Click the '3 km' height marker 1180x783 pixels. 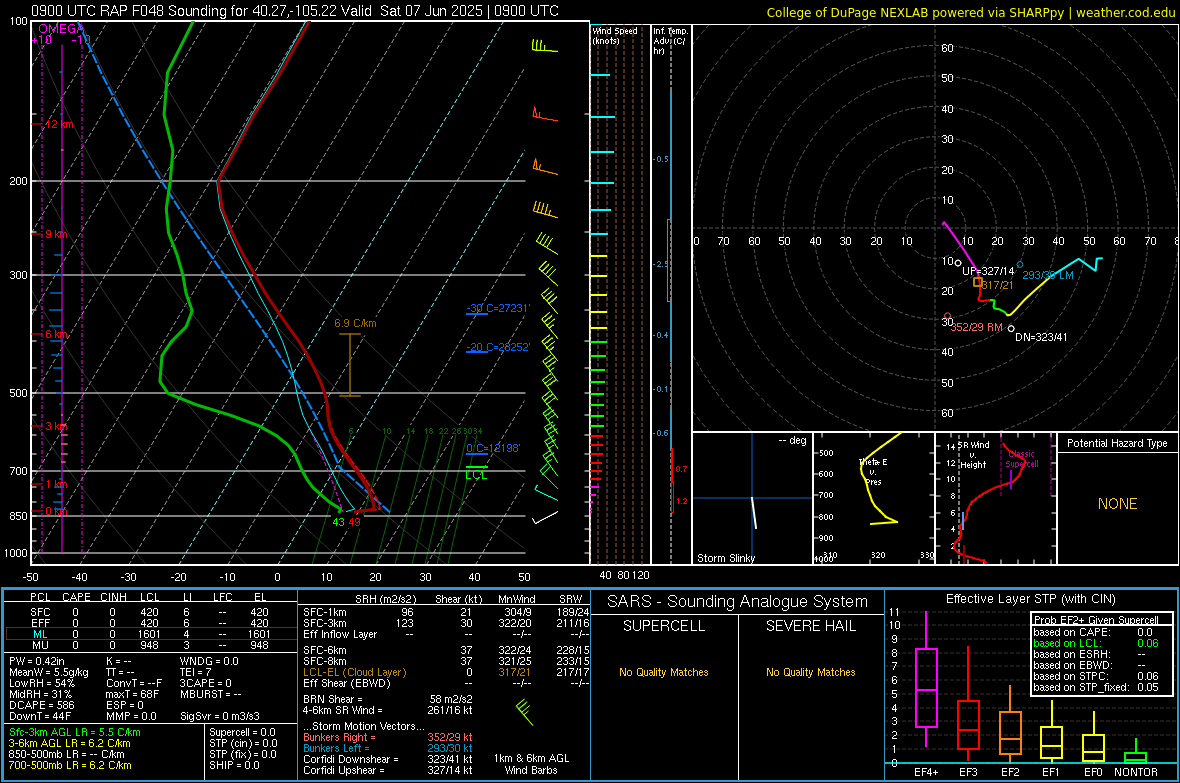click(x=57, y=427)
